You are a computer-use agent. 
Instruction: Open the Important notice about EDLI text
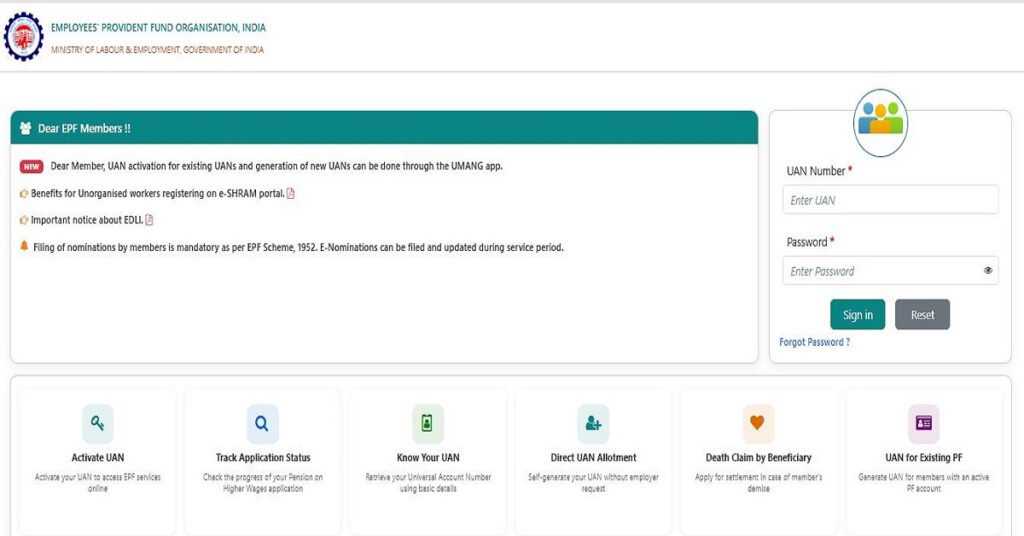pyautogui.click(x=87, y=220)
